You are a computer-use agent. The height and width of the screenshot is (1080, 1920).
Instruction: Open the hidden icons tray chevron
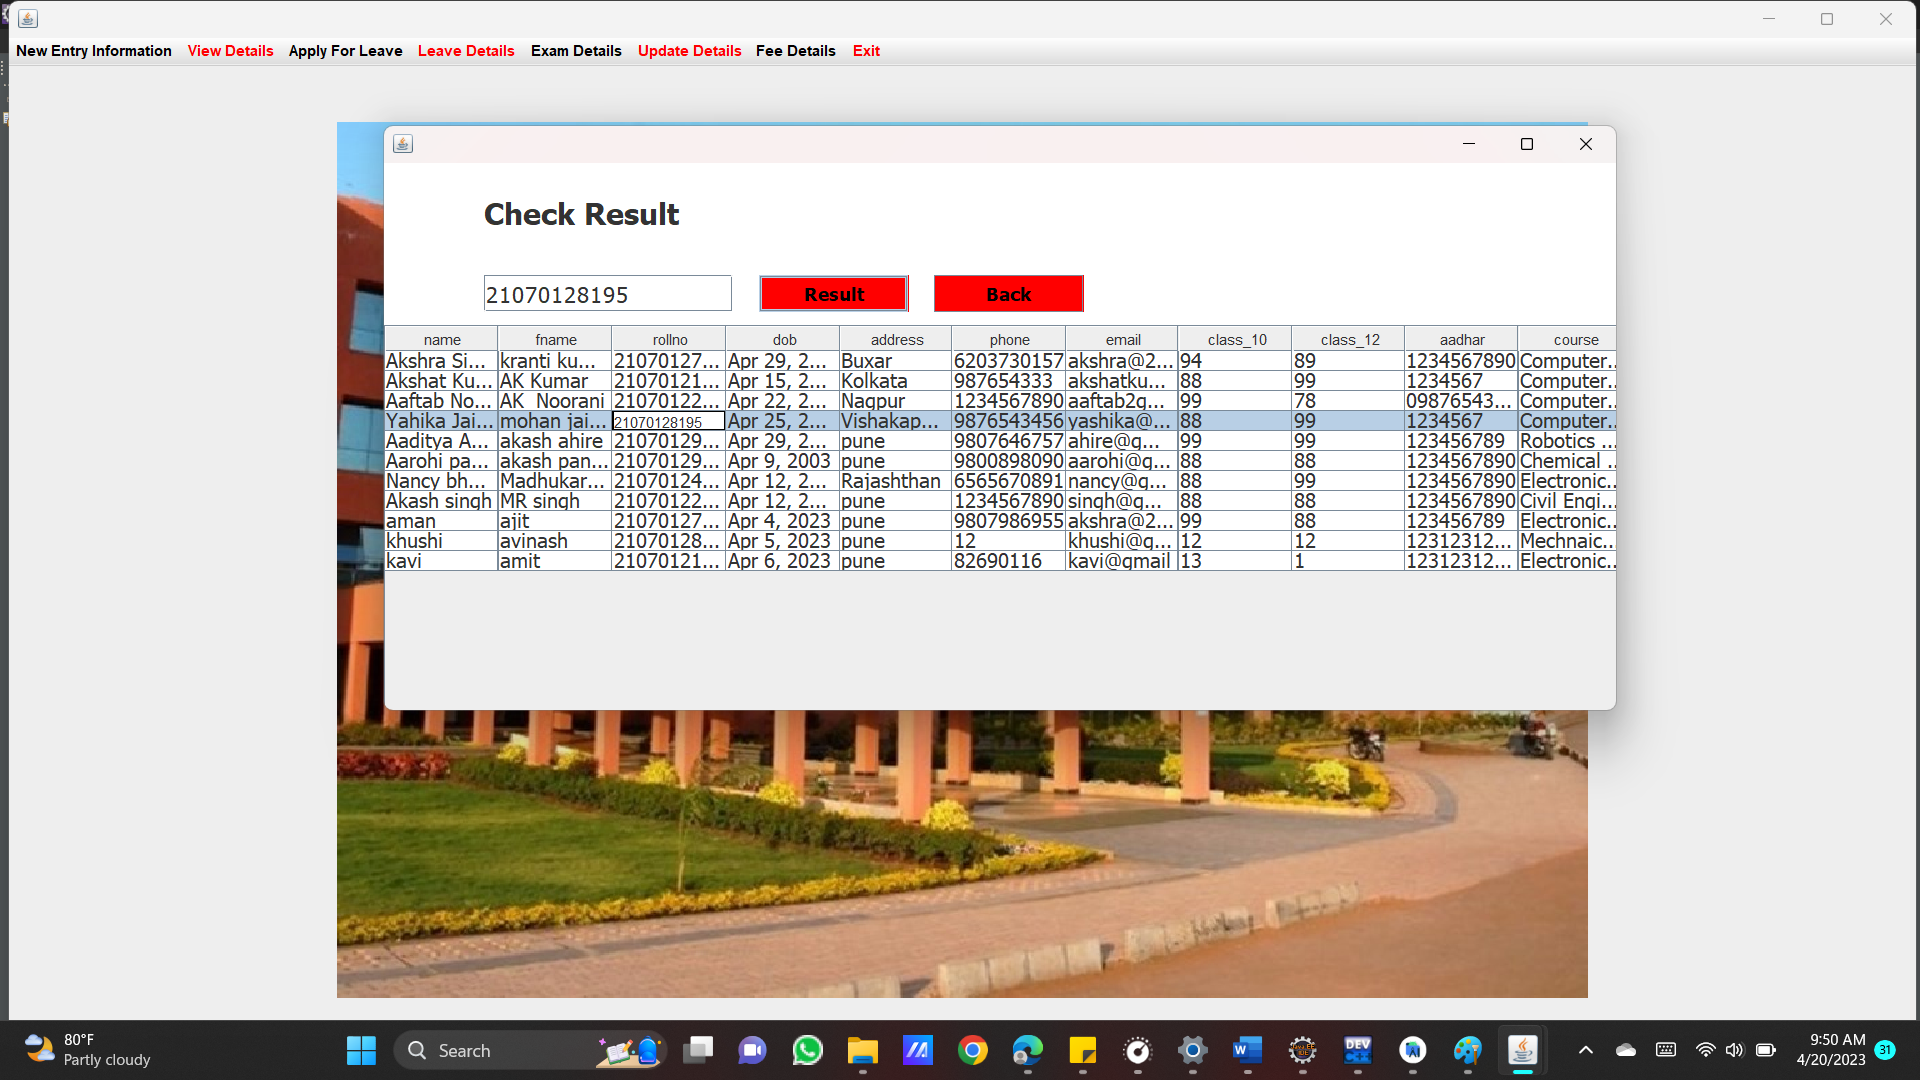[1585, 1050]
